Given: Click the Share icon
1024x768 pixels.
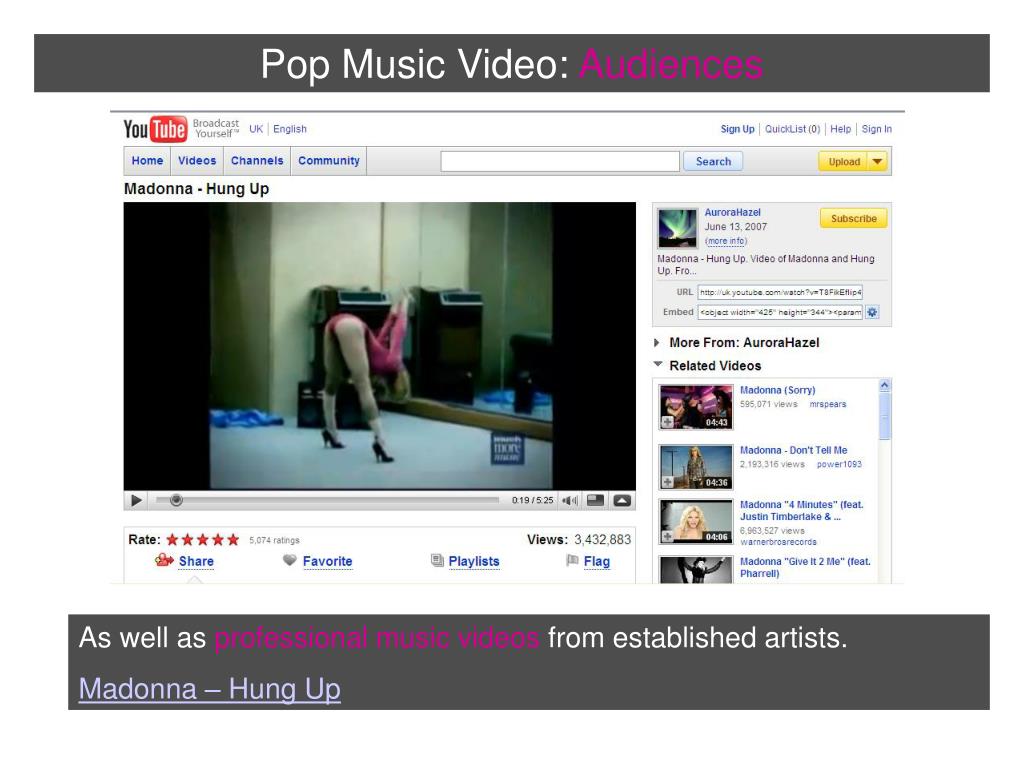Looking at the screenshot, I should tap(163, 560).
